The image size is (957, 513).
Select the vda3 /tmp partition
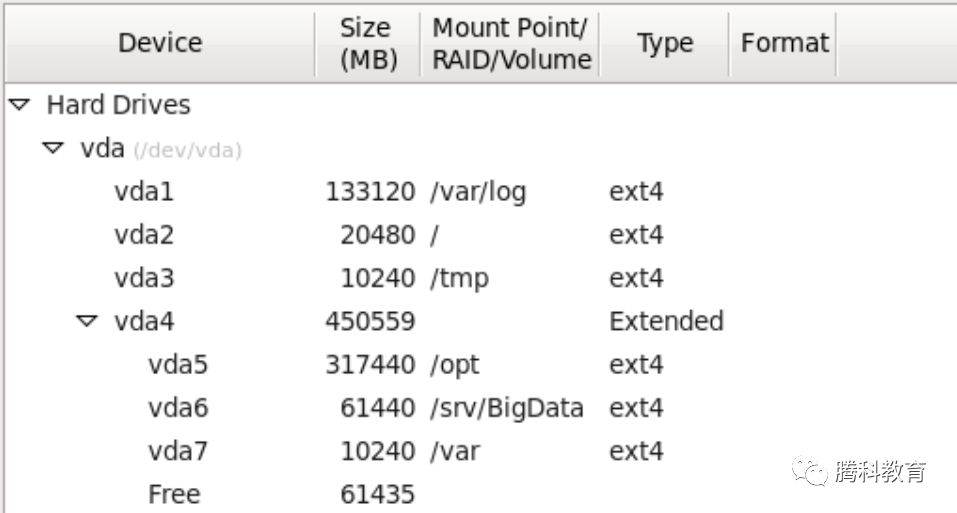[144, 278]
